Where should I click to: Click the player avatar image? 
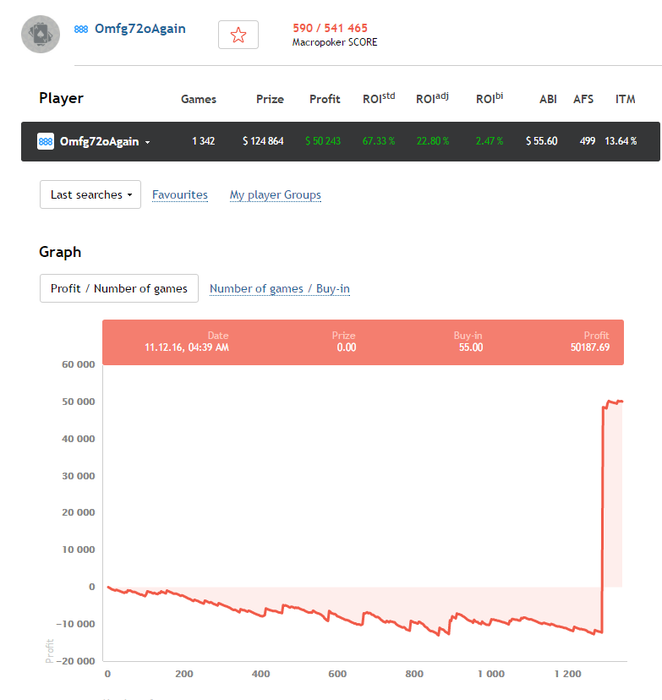41,34
